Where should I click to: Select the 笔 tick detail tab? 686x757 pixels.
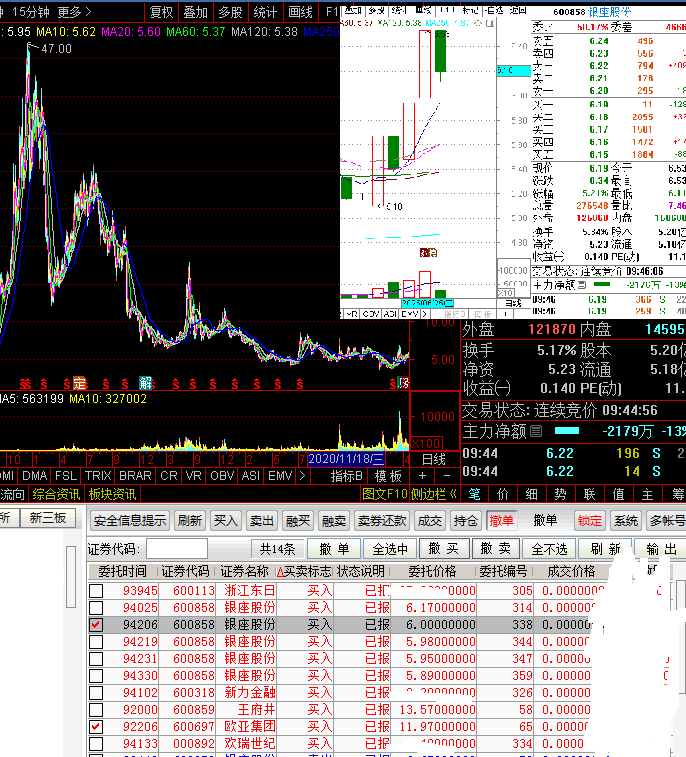pyautogui.click(x=475, y=494)
